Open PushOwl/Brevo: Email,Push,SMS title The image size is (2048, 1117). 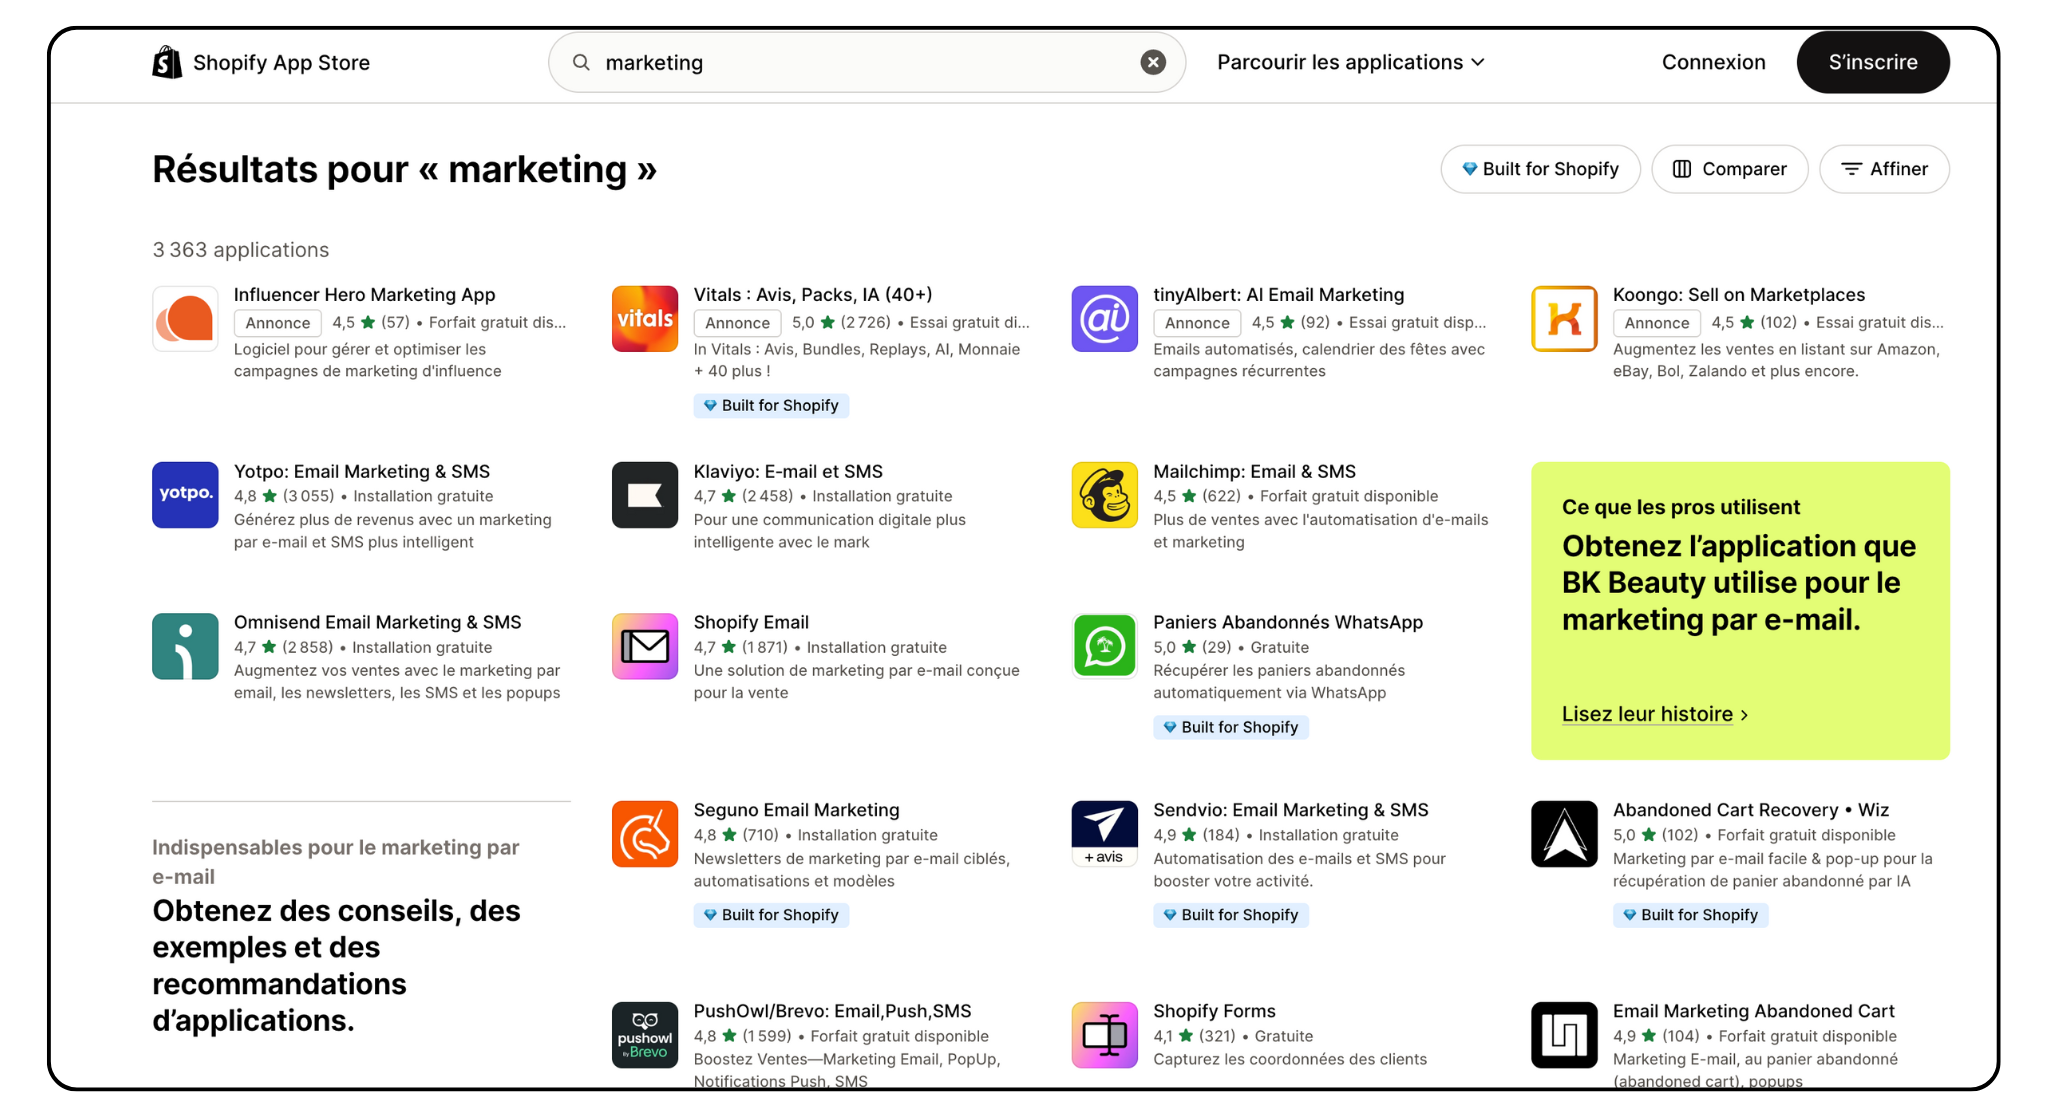832,1011
